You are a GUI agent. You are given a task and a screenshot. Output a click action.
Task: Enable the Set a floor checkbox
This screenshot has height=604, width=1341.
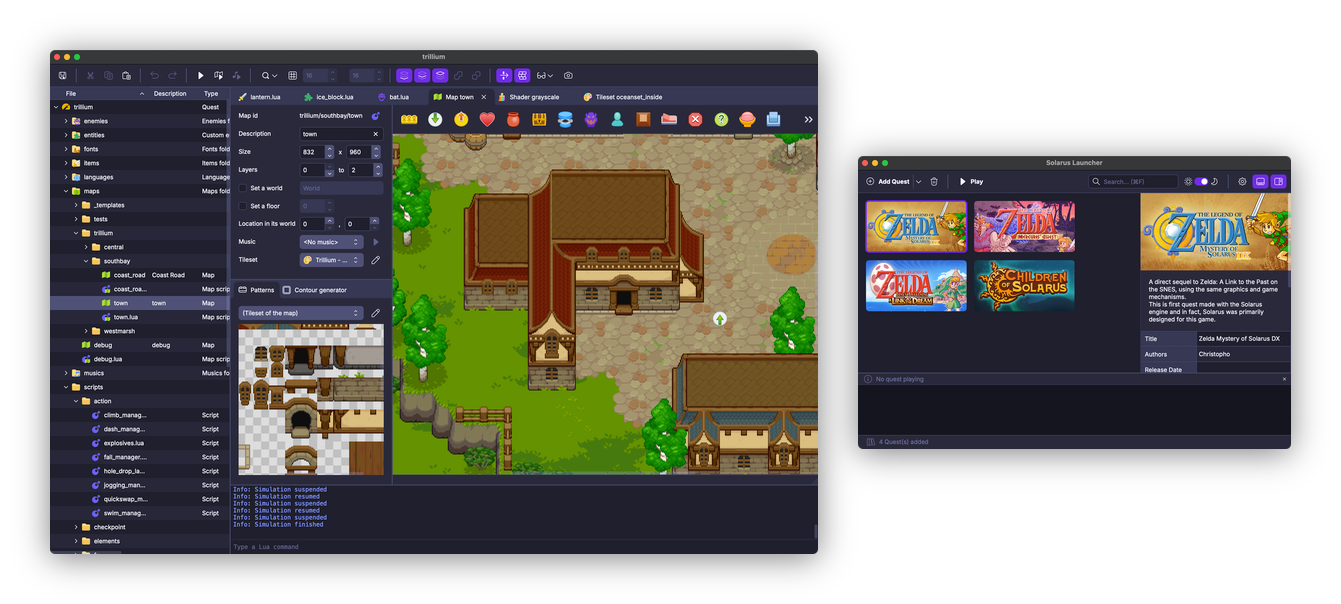240,205
